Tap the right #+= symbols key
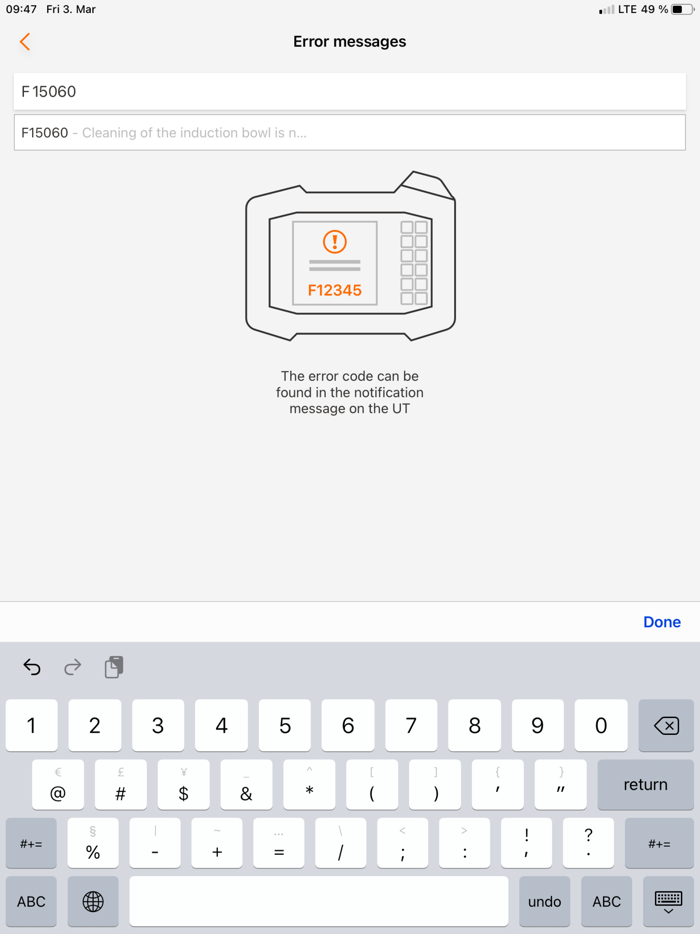Screen dimensions: 700x934 coord(659,843)
